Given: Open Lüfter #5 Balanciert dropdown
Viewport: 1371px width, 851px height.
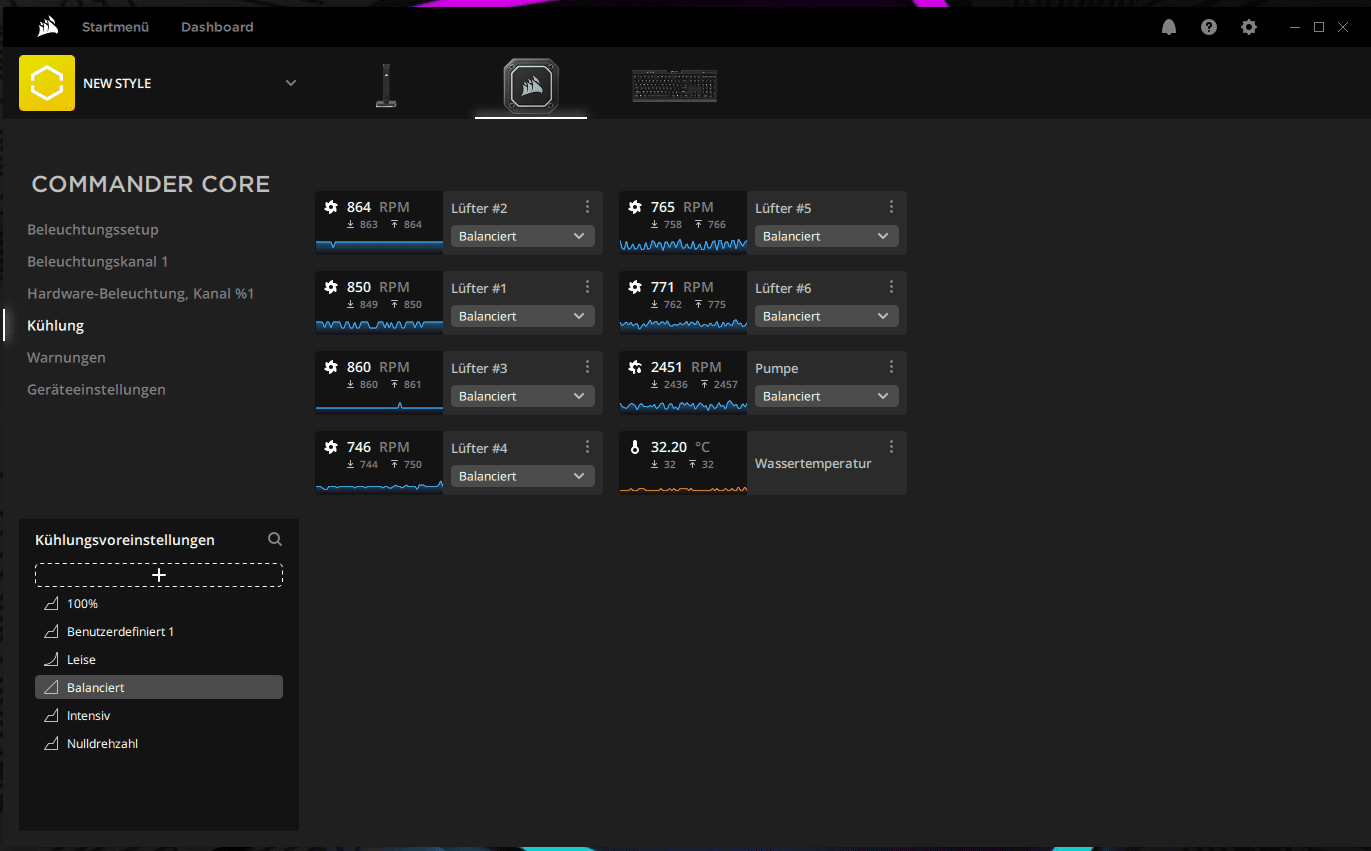Looking at the screenshot, I should (x=827, y=236).
